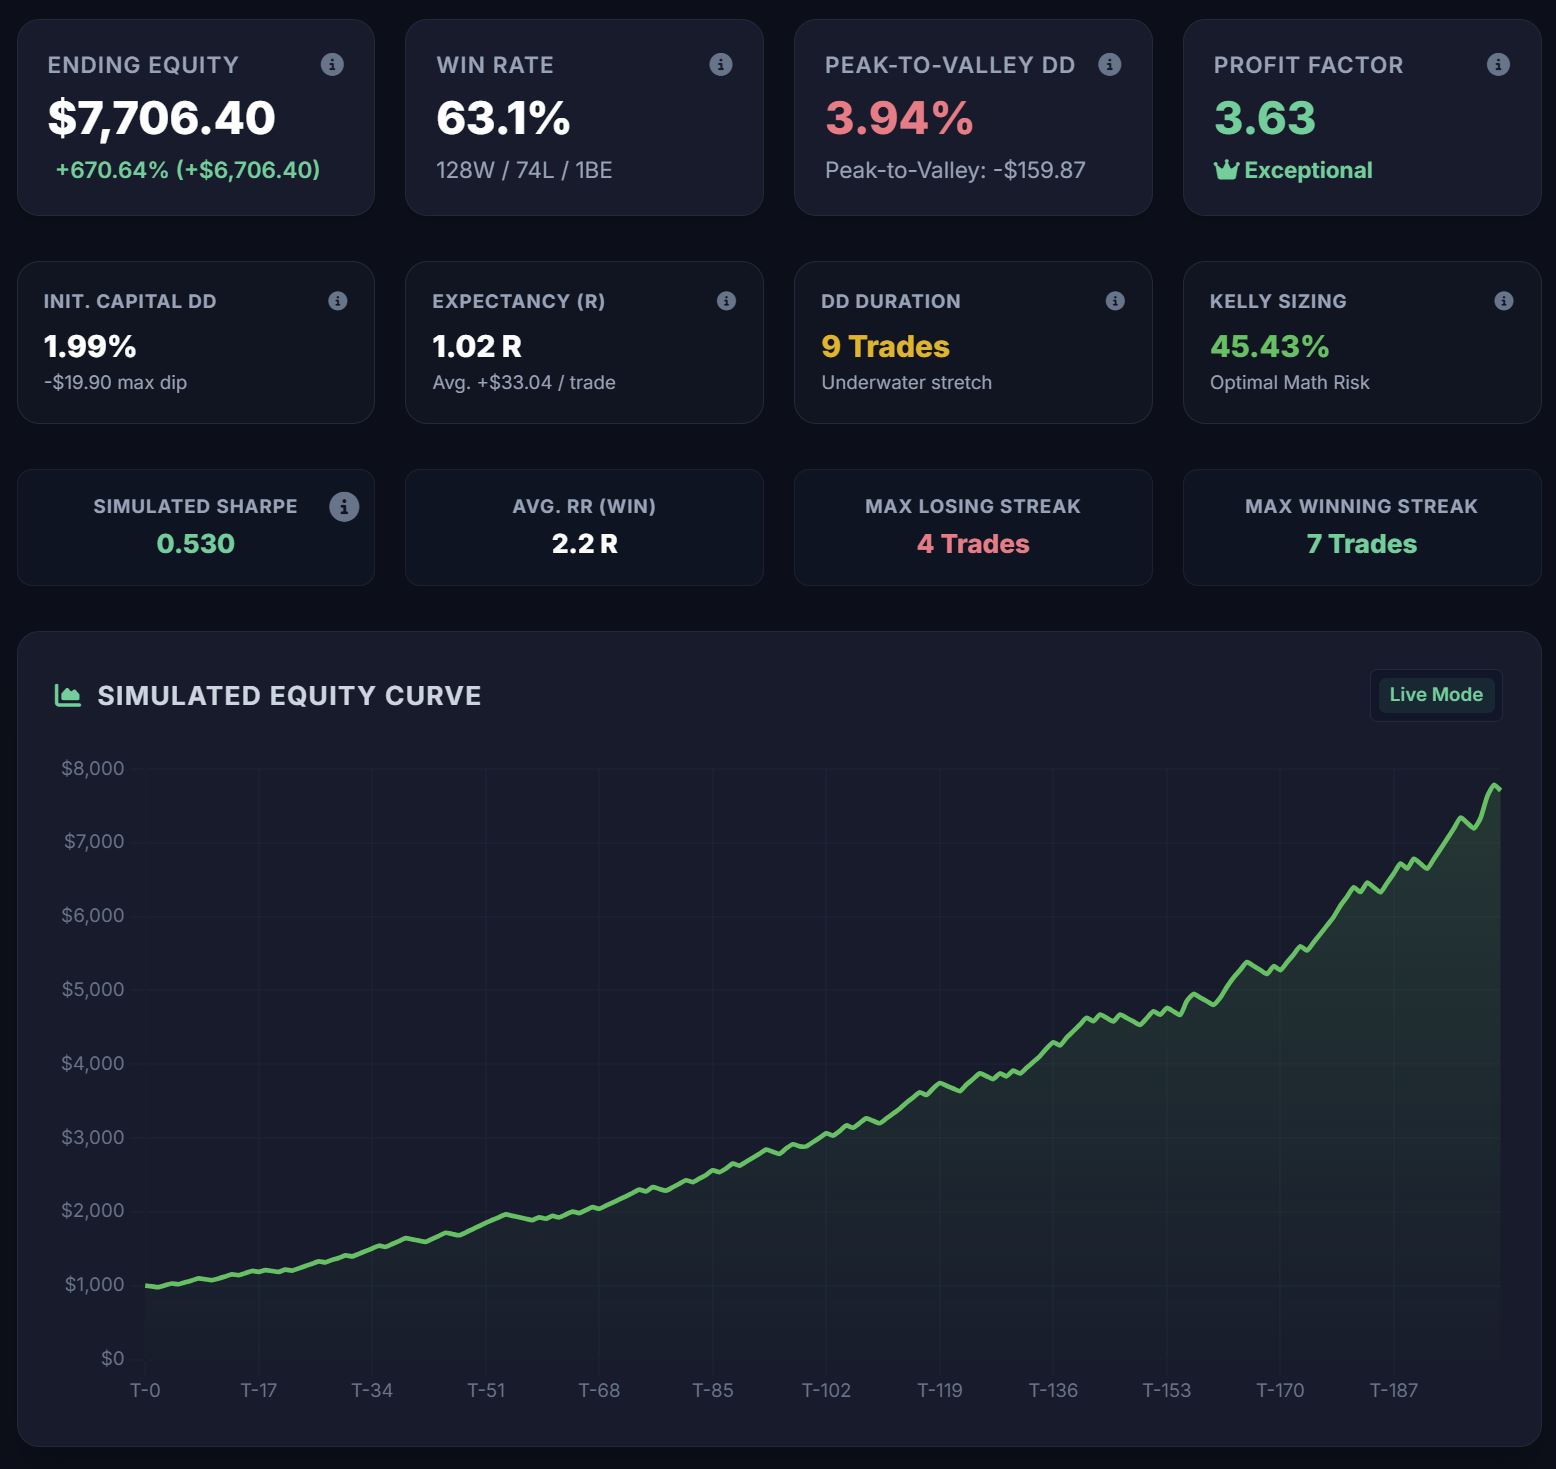Select the 3.63 profit factor value
This screenshot has height=1469, width=1556.
click(x=1265, y=118)
